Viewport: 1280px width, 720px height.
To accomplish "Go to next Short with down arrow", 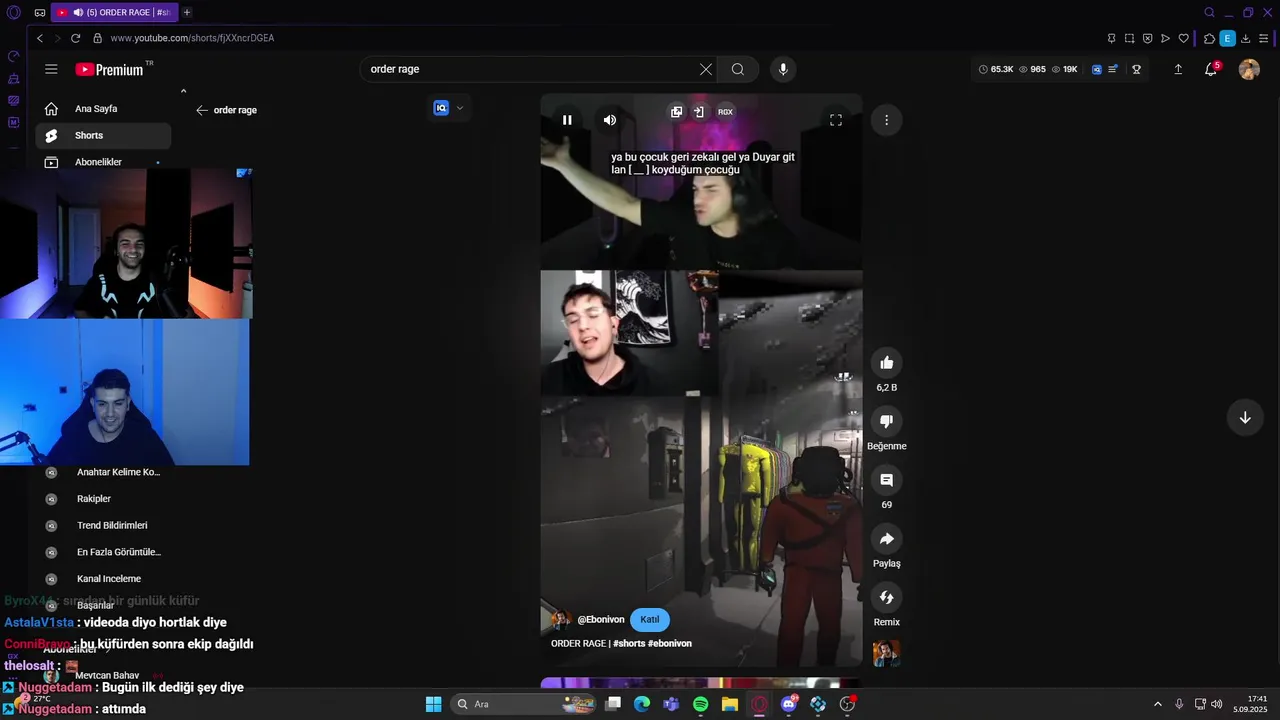I will pos(1245,418).
